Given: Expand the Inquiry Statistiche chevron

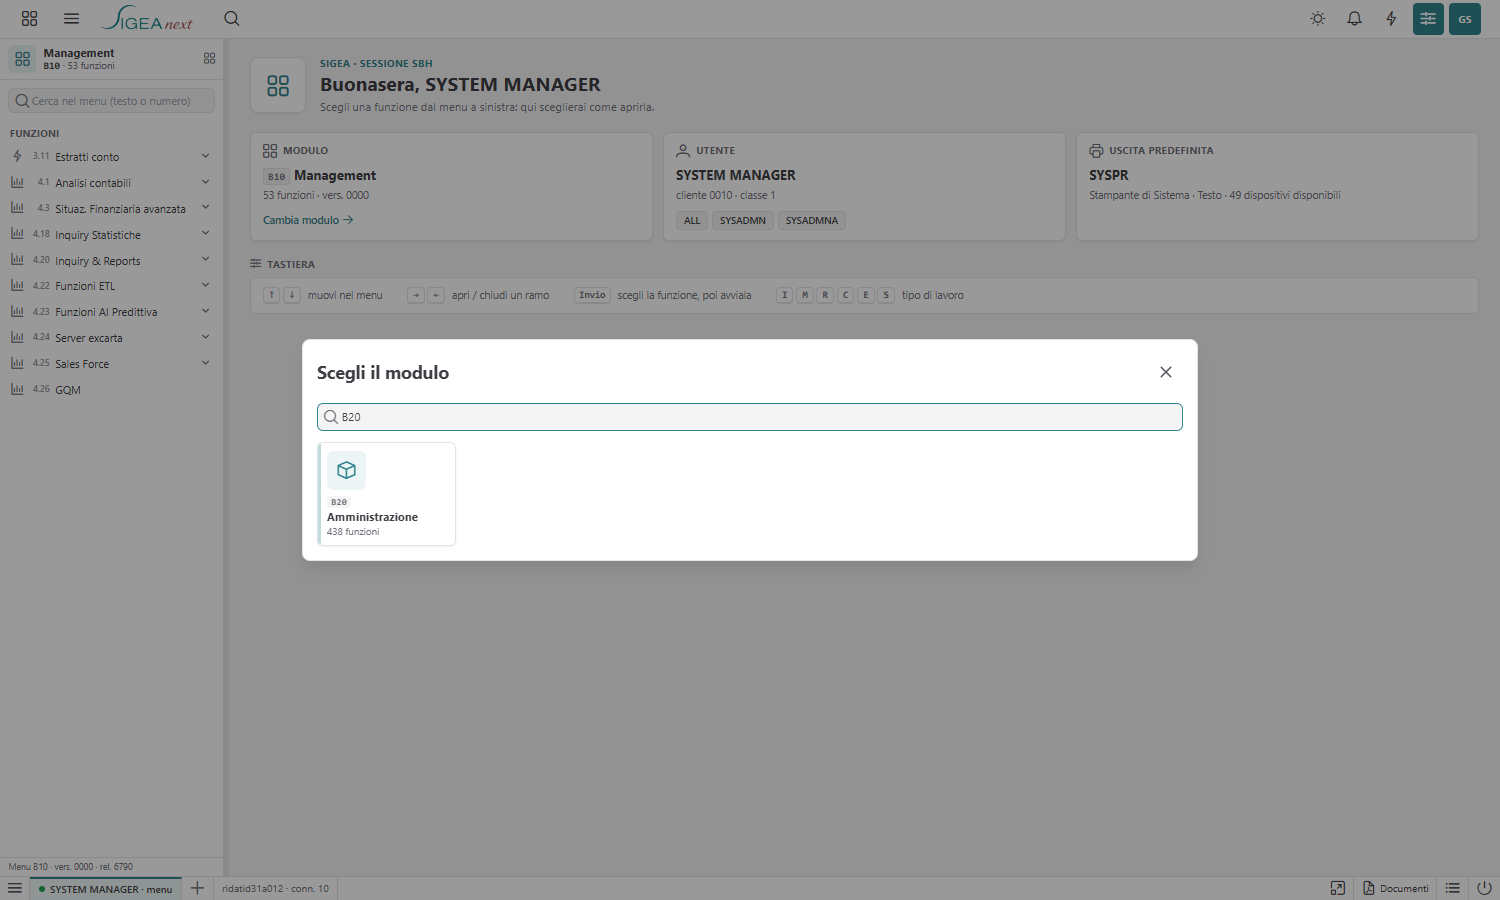Looking at the screenshot, I should (x=205, y=234).
